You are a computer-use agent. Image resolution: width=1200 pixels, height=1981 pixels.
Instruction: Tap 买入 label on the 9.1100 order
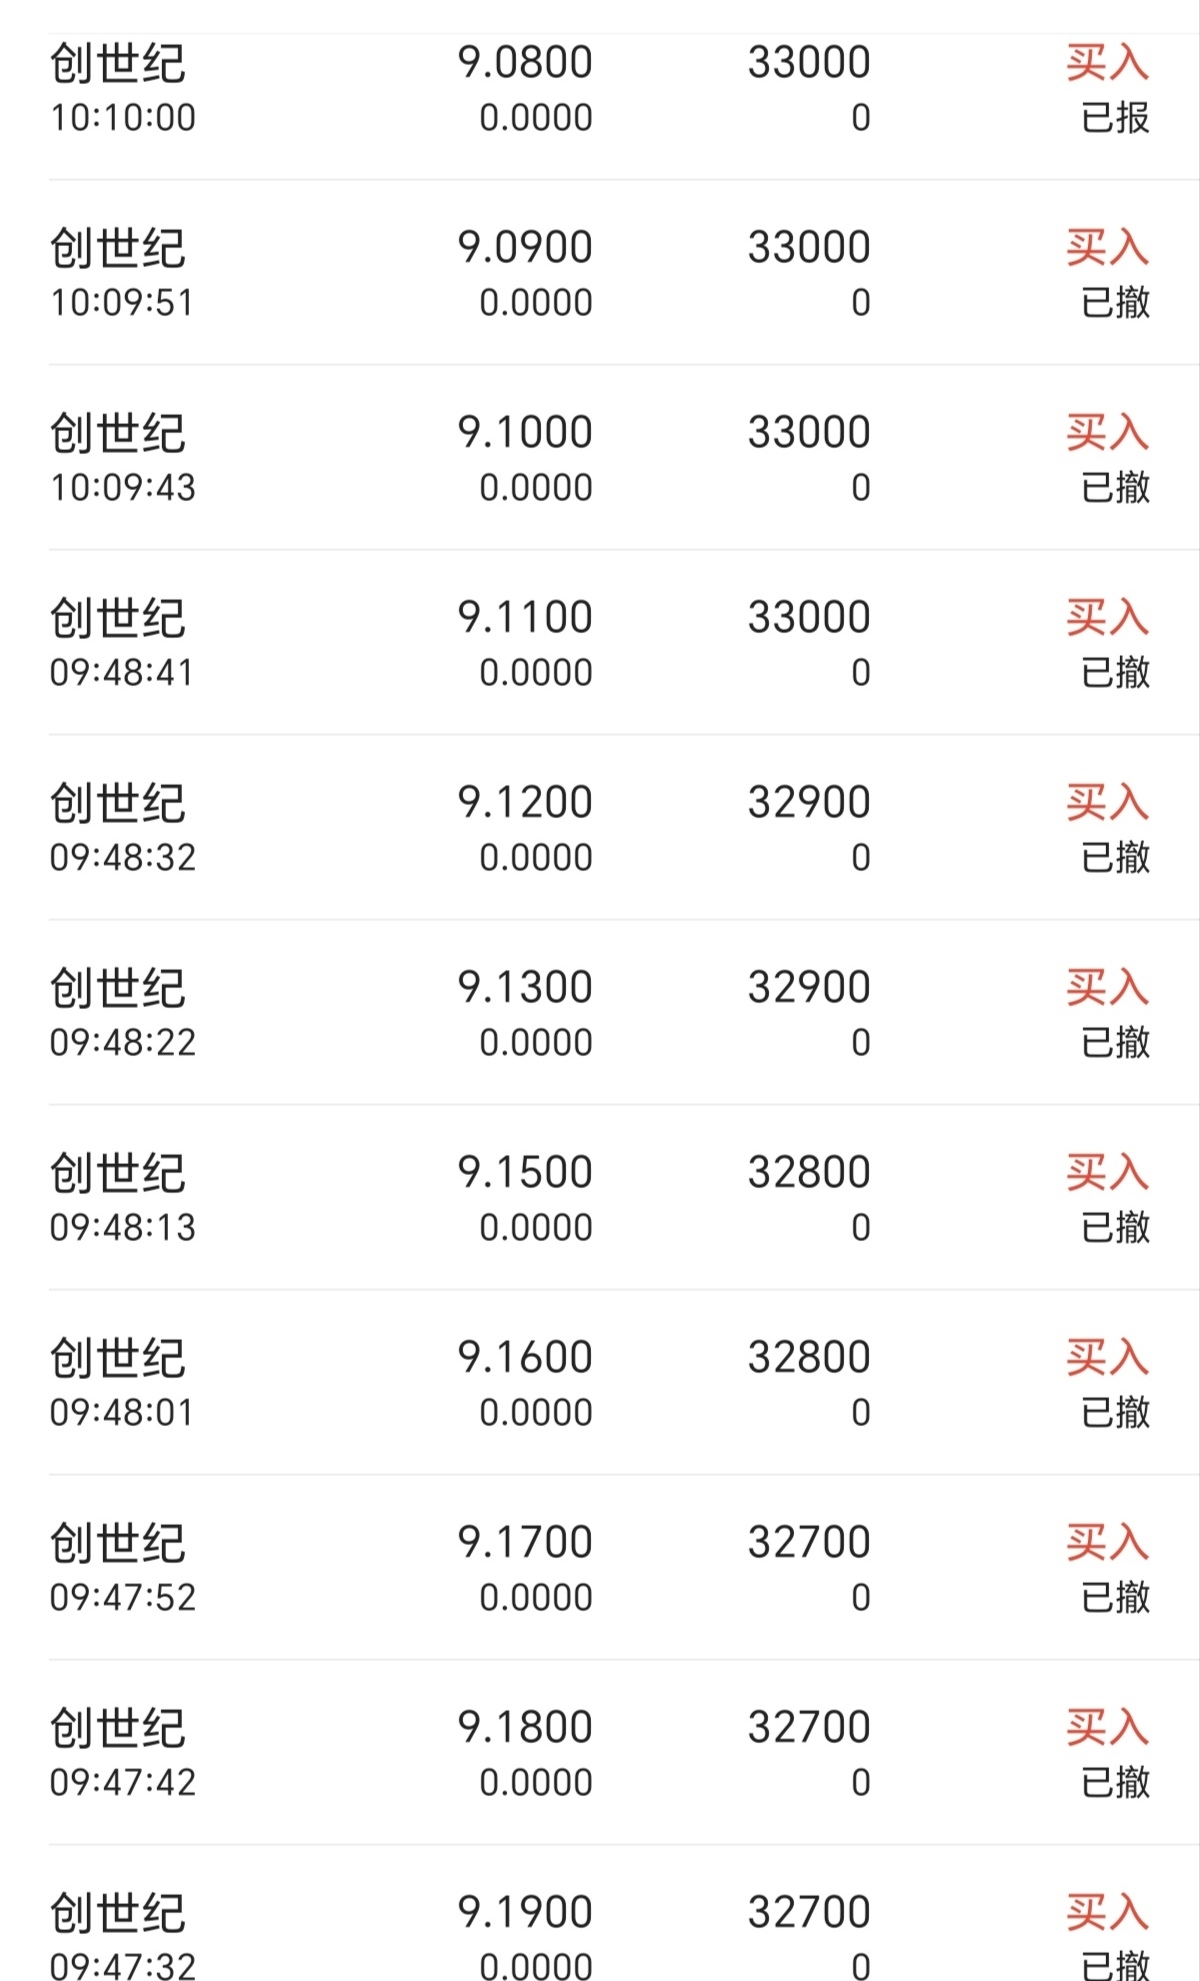coord(1107,617)
